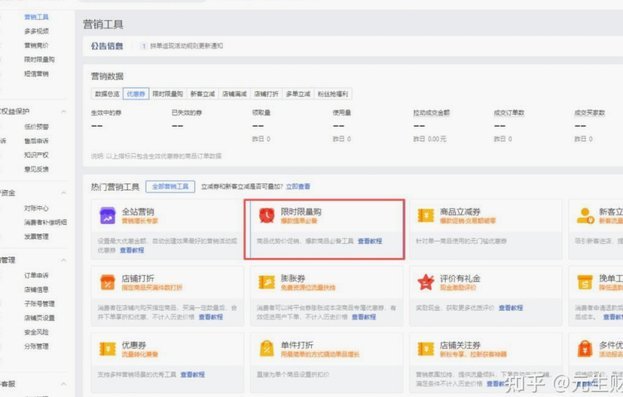Viewport: 623px width, 397px height.
Task: Open 多多视频 in the sidebar
Action: 36,31
